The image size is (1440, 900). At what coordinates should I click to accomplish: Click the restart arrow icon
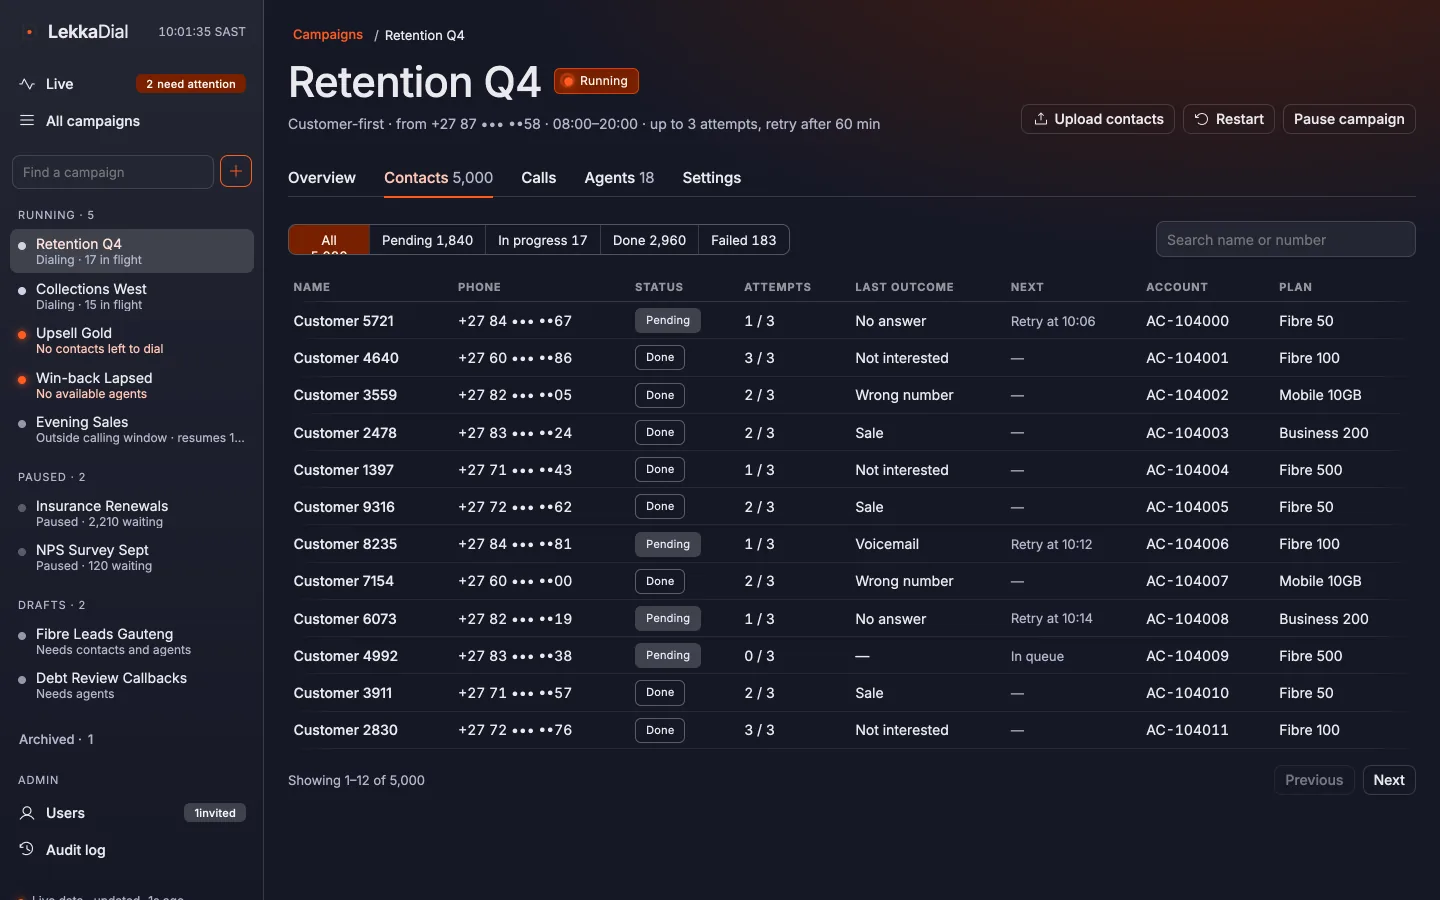[1202, 119]
